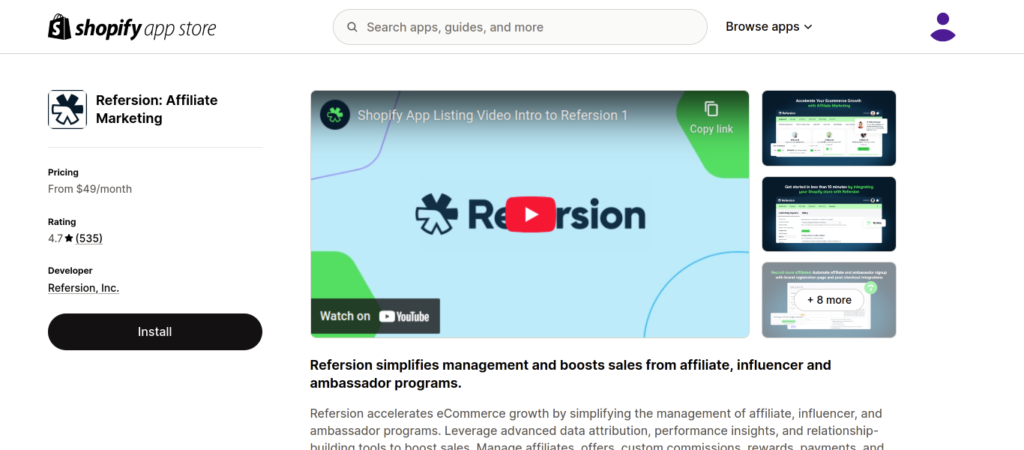Select the From $49/month pricing text
Screen dimensions: 1024x450
(x=89, y=189)
